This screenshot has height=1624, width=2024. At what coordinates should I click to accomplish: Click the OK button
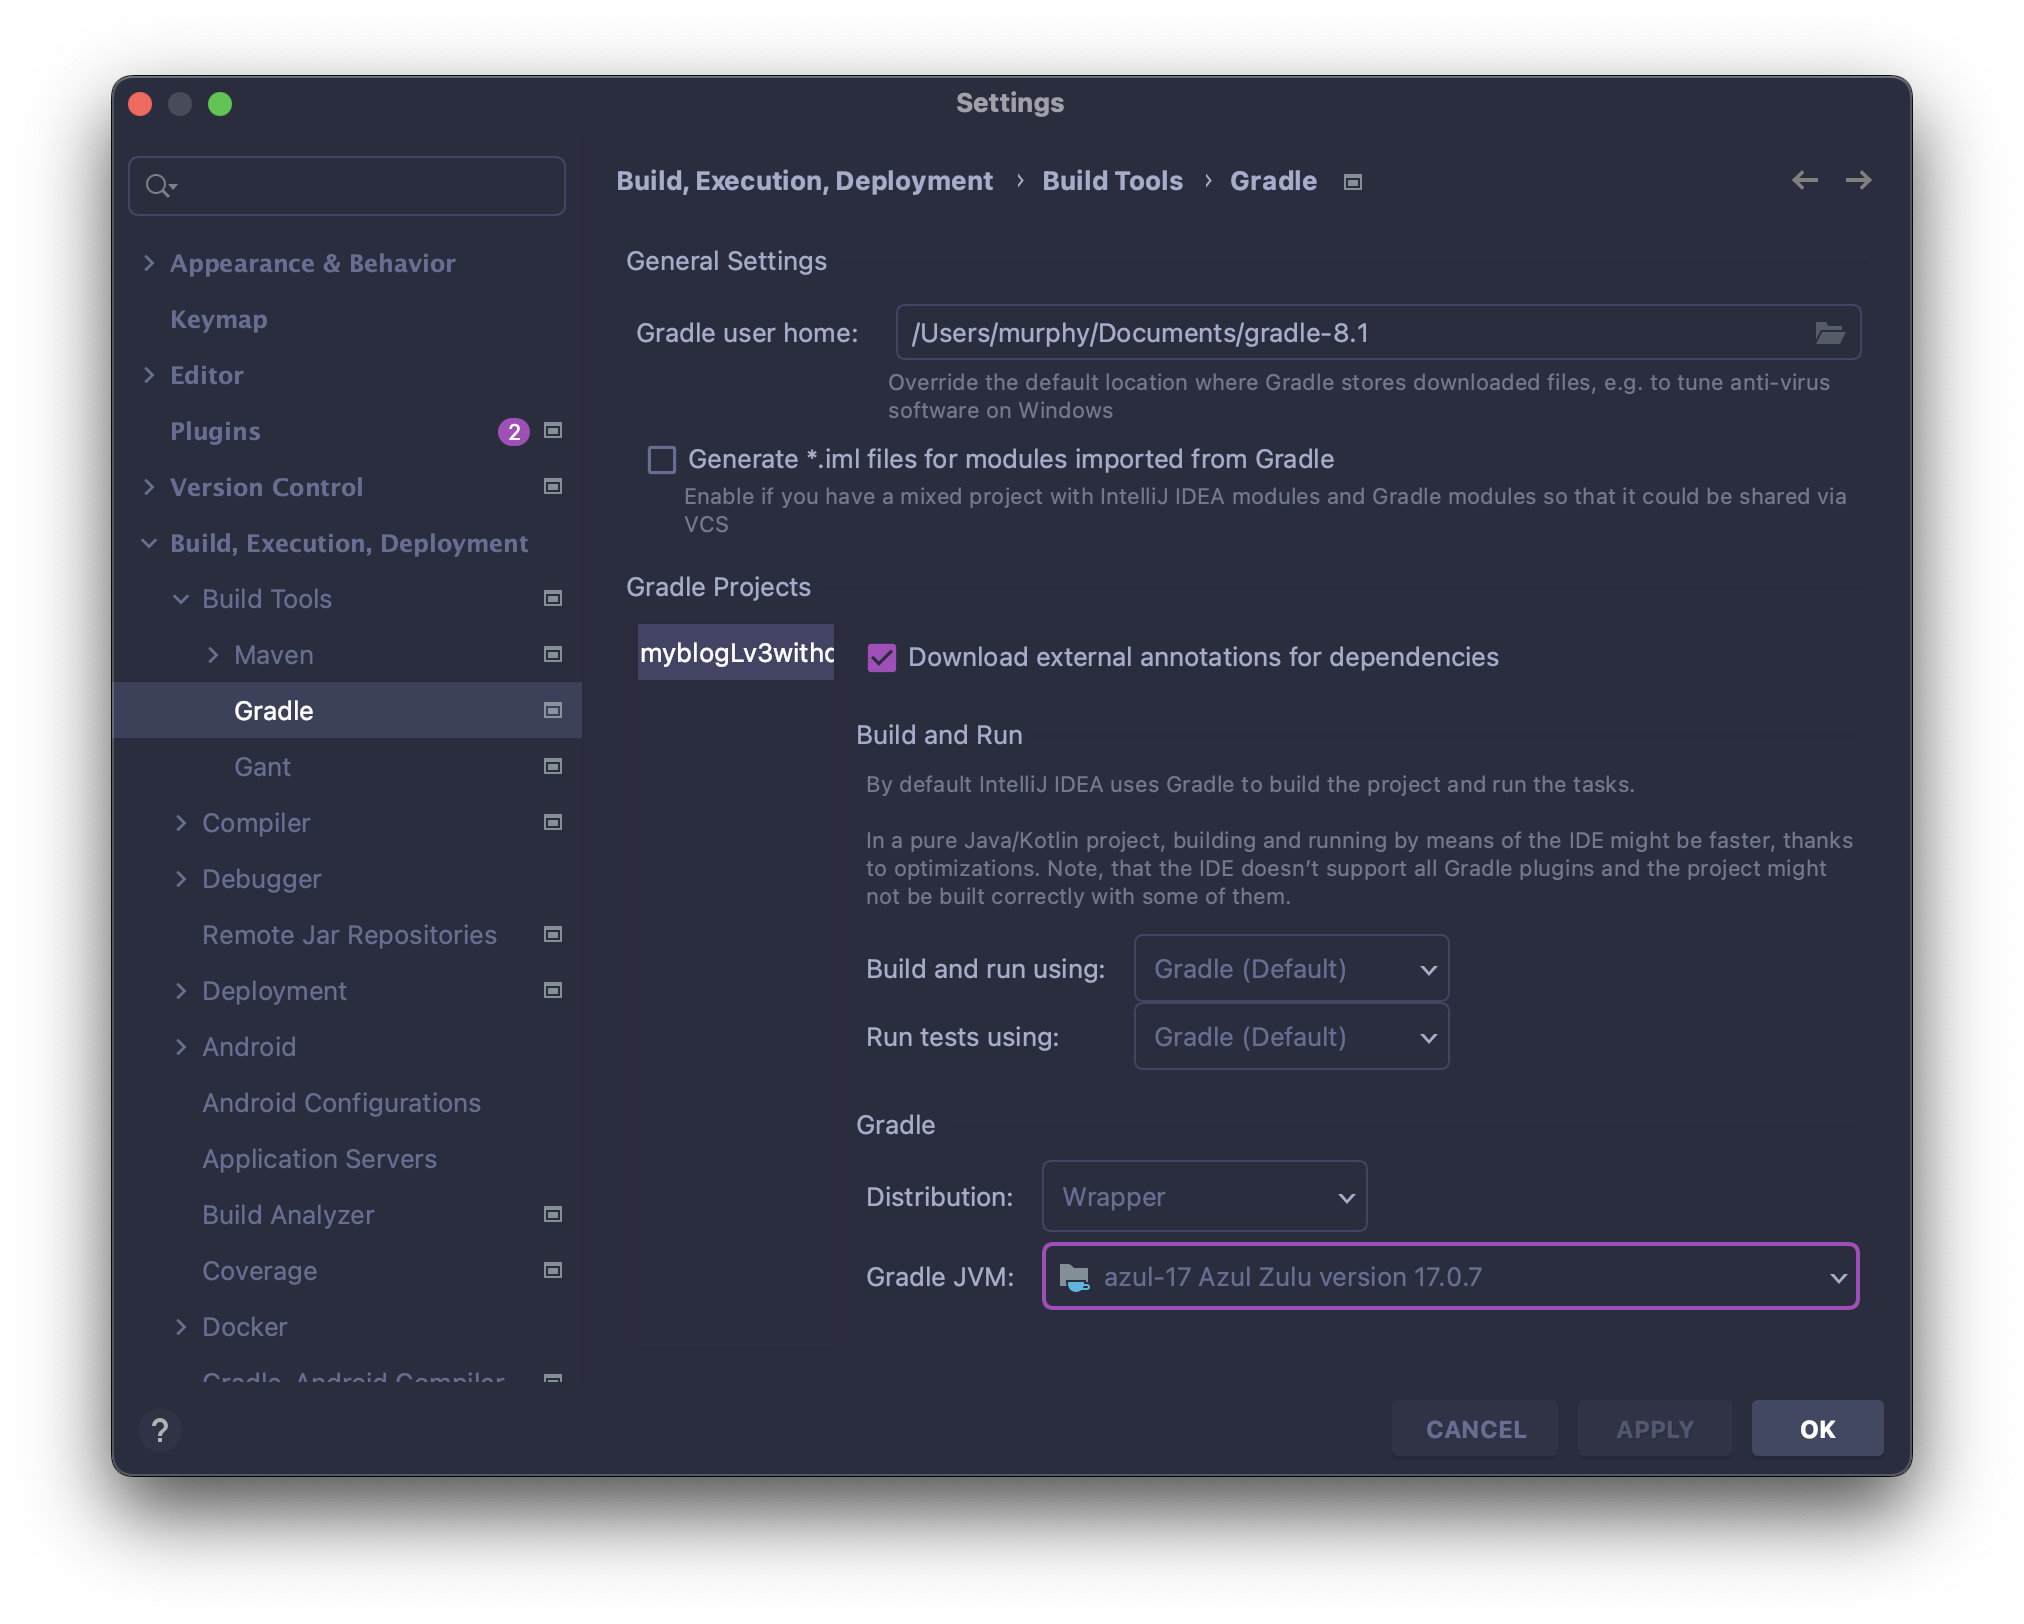point(1817,1429)
